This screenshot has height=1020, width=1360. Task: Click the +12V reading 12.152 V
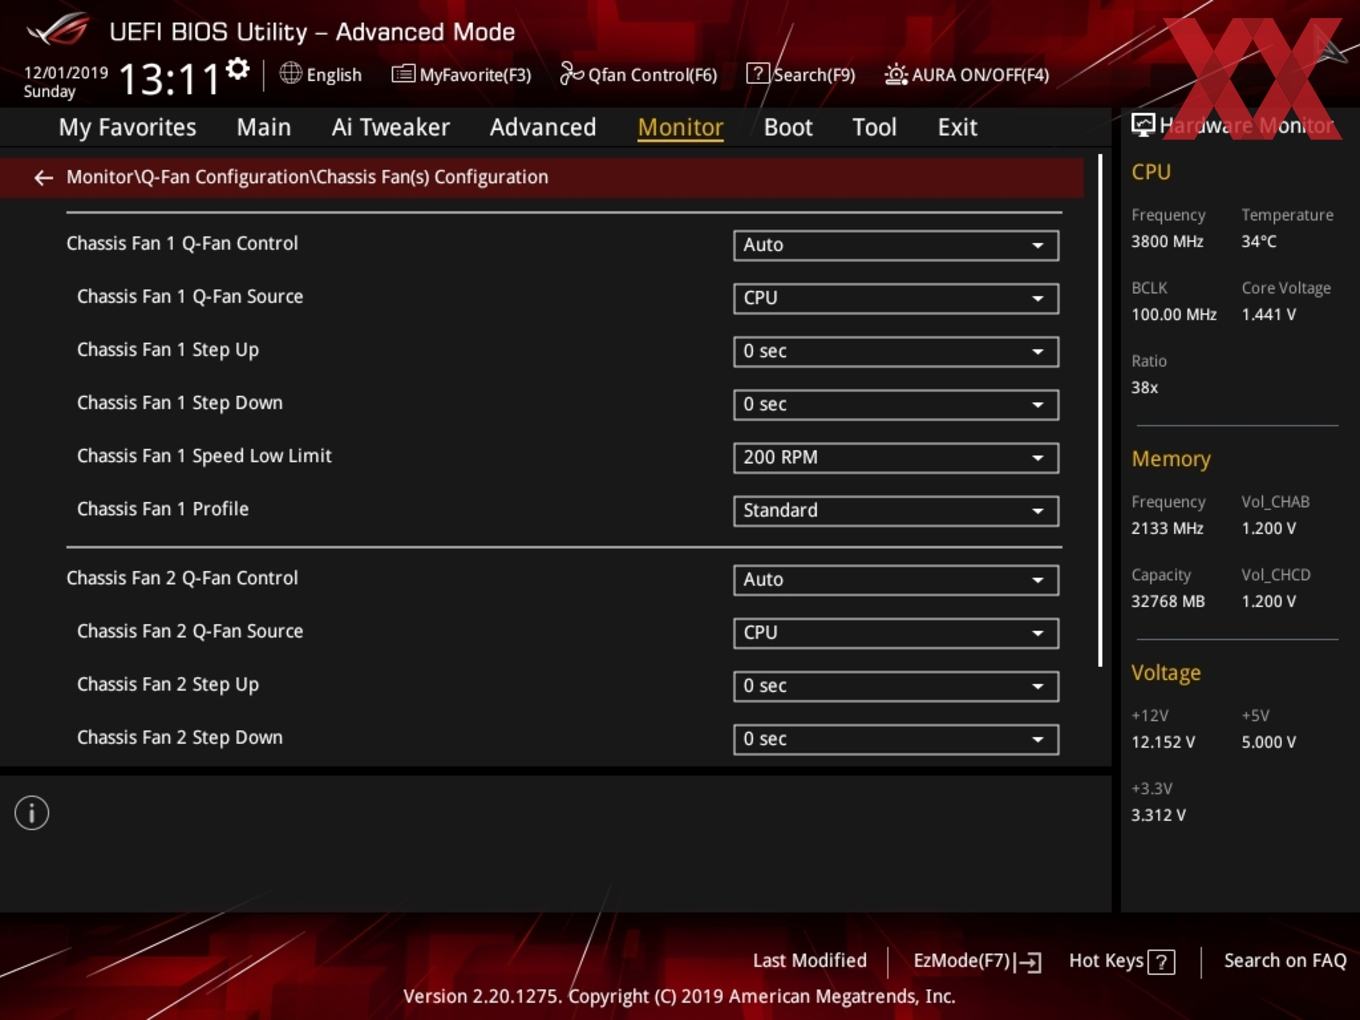tap(1162, 742)
